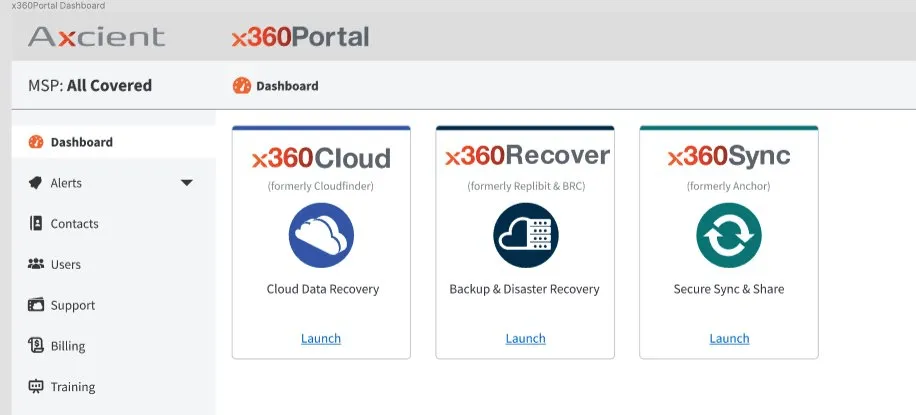Image resolution: width=916 pixels, height=415 pixels.
Task: Click the Contacts address book icon
Action: pyautogui.click(x=36, y=223)
